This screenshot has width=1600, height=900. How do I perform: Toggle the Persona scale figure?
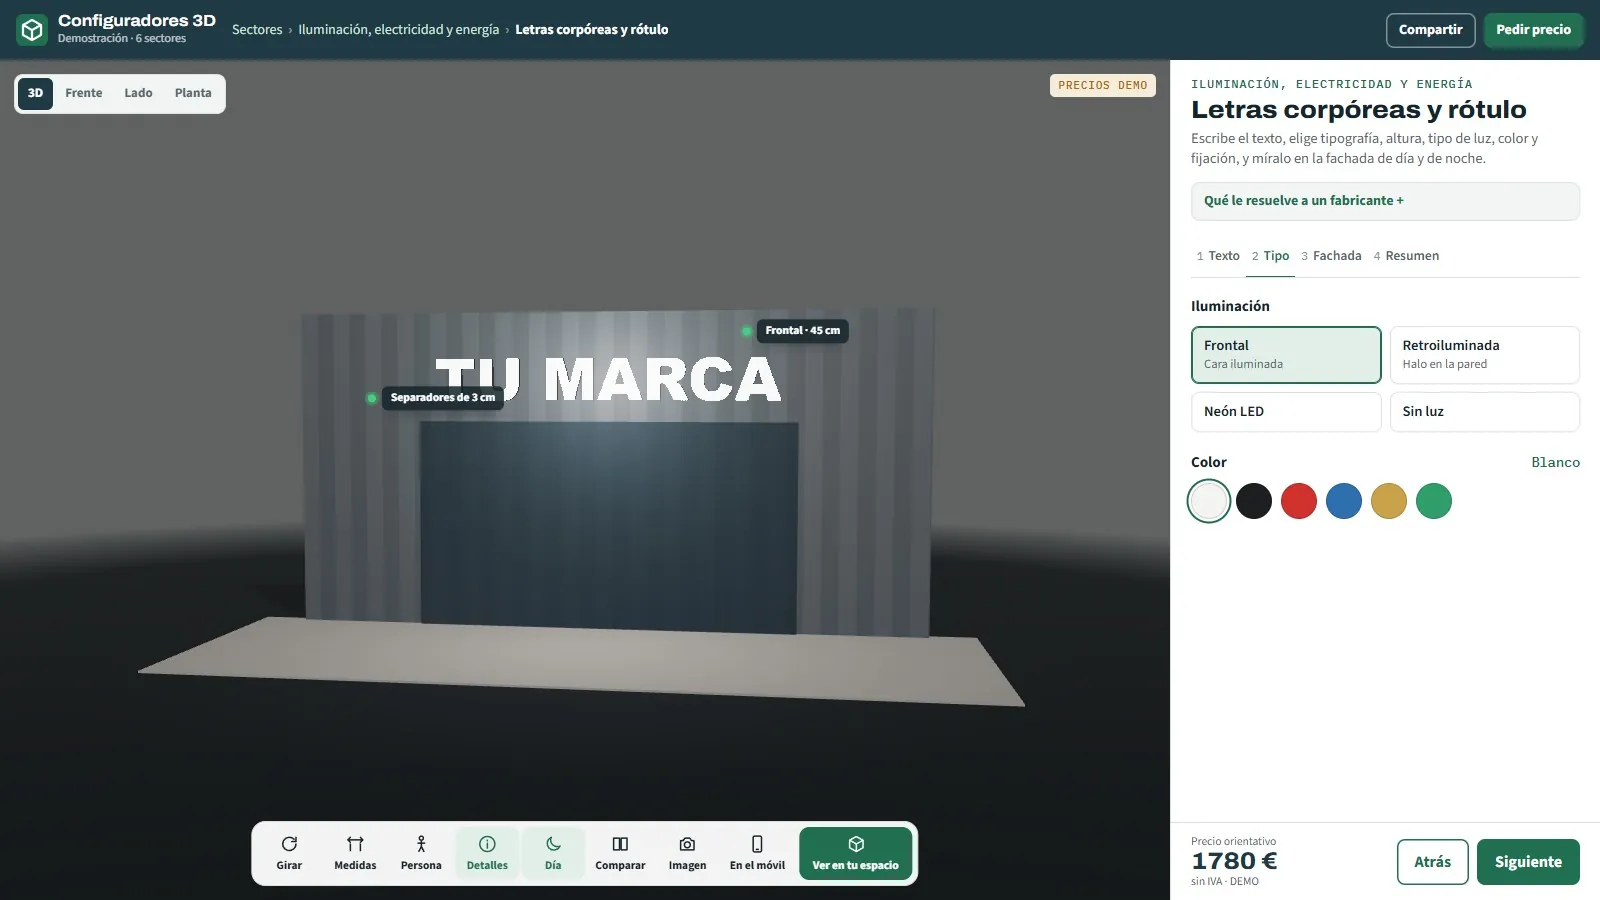point(421,853)
